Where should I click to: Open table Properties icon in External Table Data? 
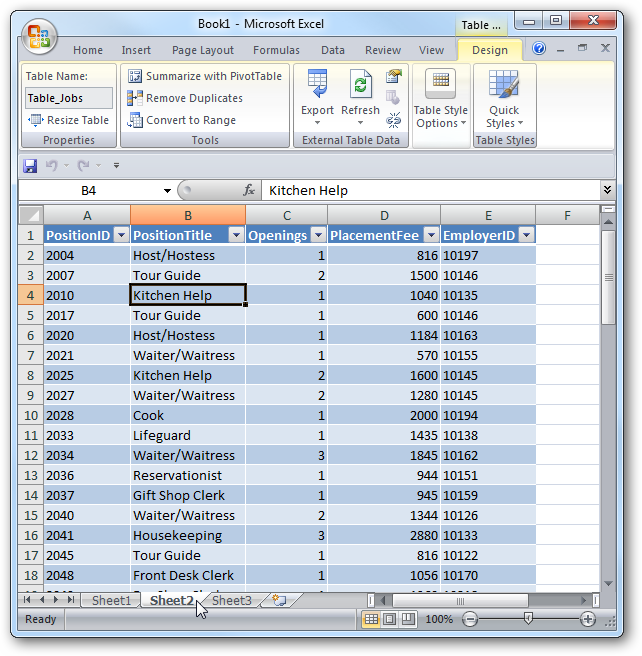(x=394, y=76)
